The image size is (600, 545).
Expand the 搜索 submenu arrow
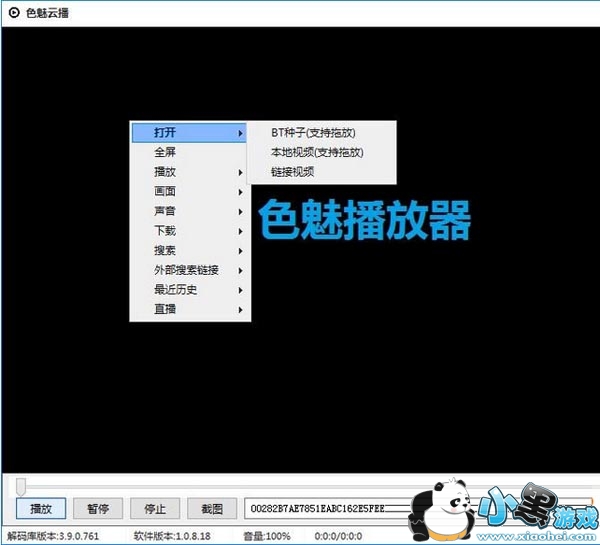240,251
